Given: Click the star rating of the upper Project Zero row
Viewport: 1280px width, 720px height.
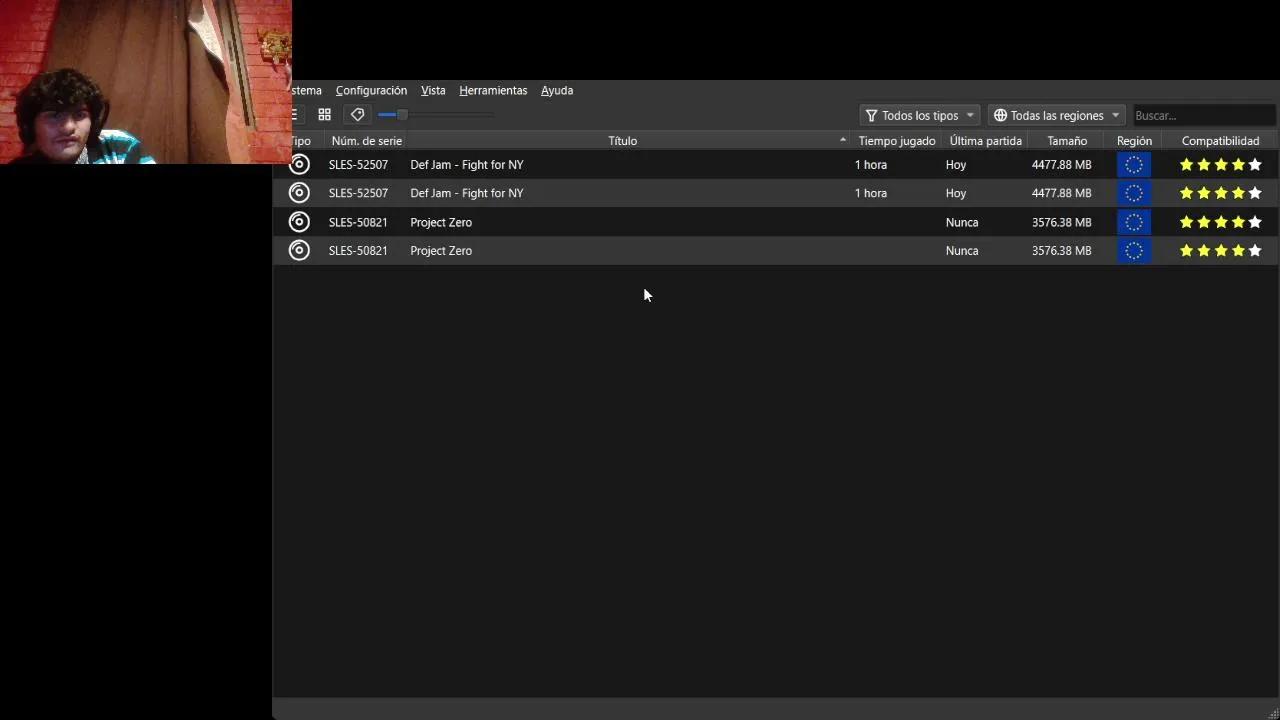Looking at the screenshot, I should click(x=1220, y=222).
